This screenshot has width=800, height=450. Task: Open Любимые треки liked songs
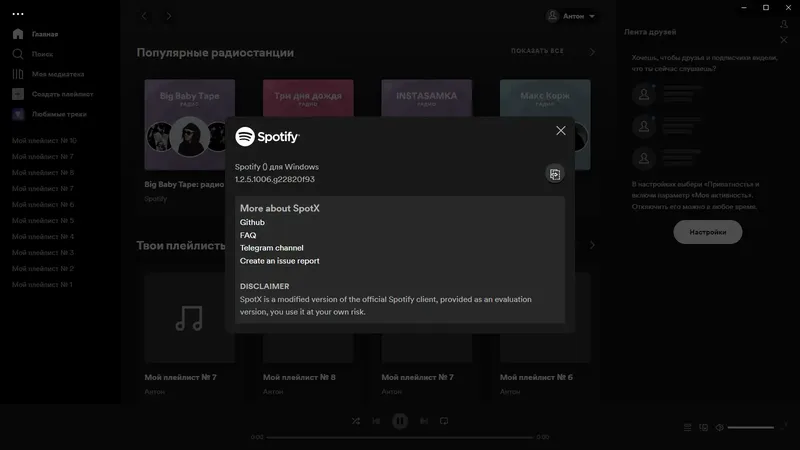click(49, 114)
